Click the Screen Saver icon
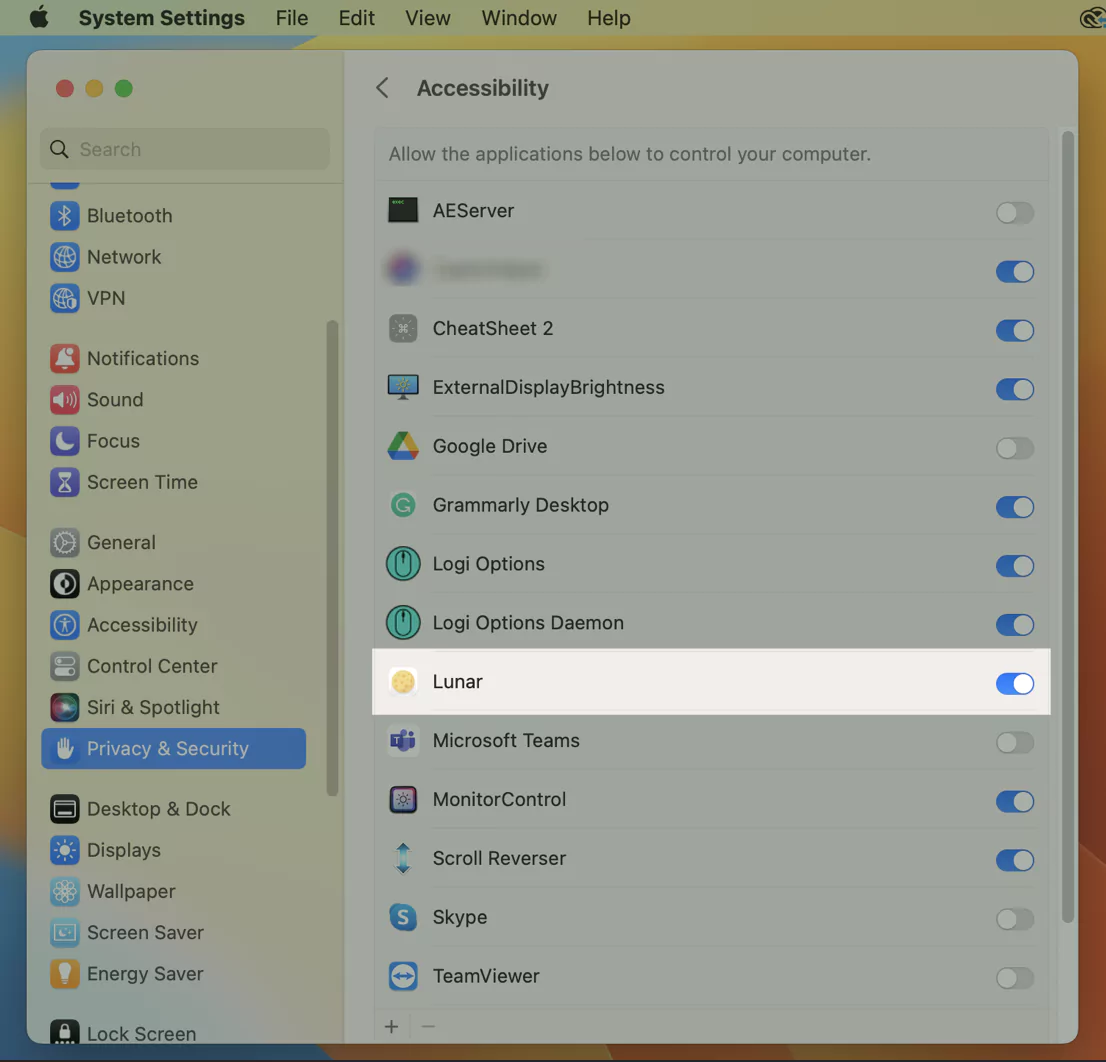This screenshot has width=1106, height=1062. [x=64, y=932]
